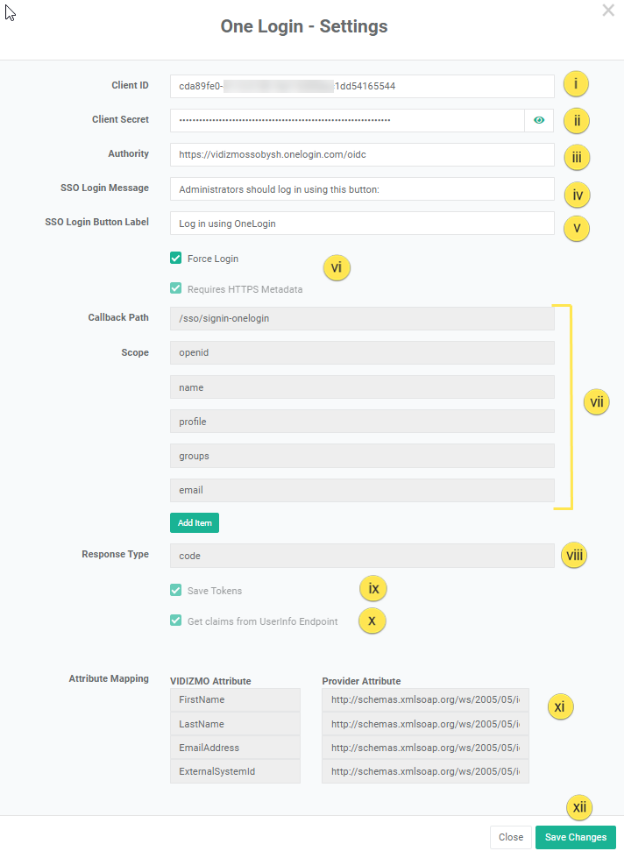The image size is (624, 854).
Task: Select the openid scope entry
Action: pos(361,353)
